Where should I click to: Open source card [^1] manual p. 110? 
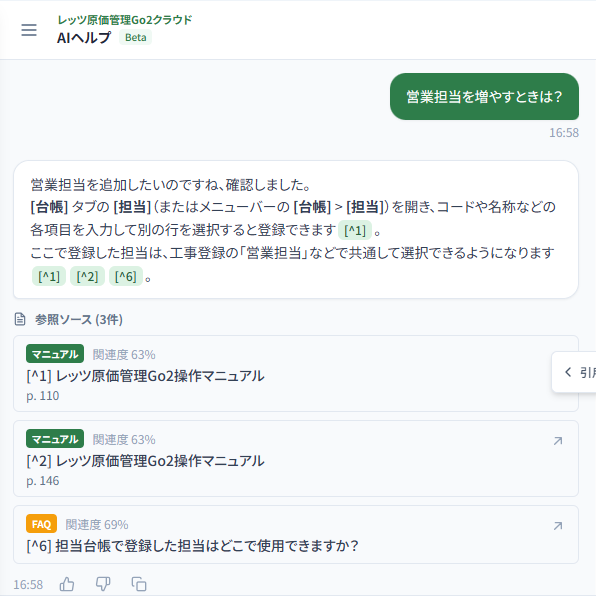click(296, 374)
